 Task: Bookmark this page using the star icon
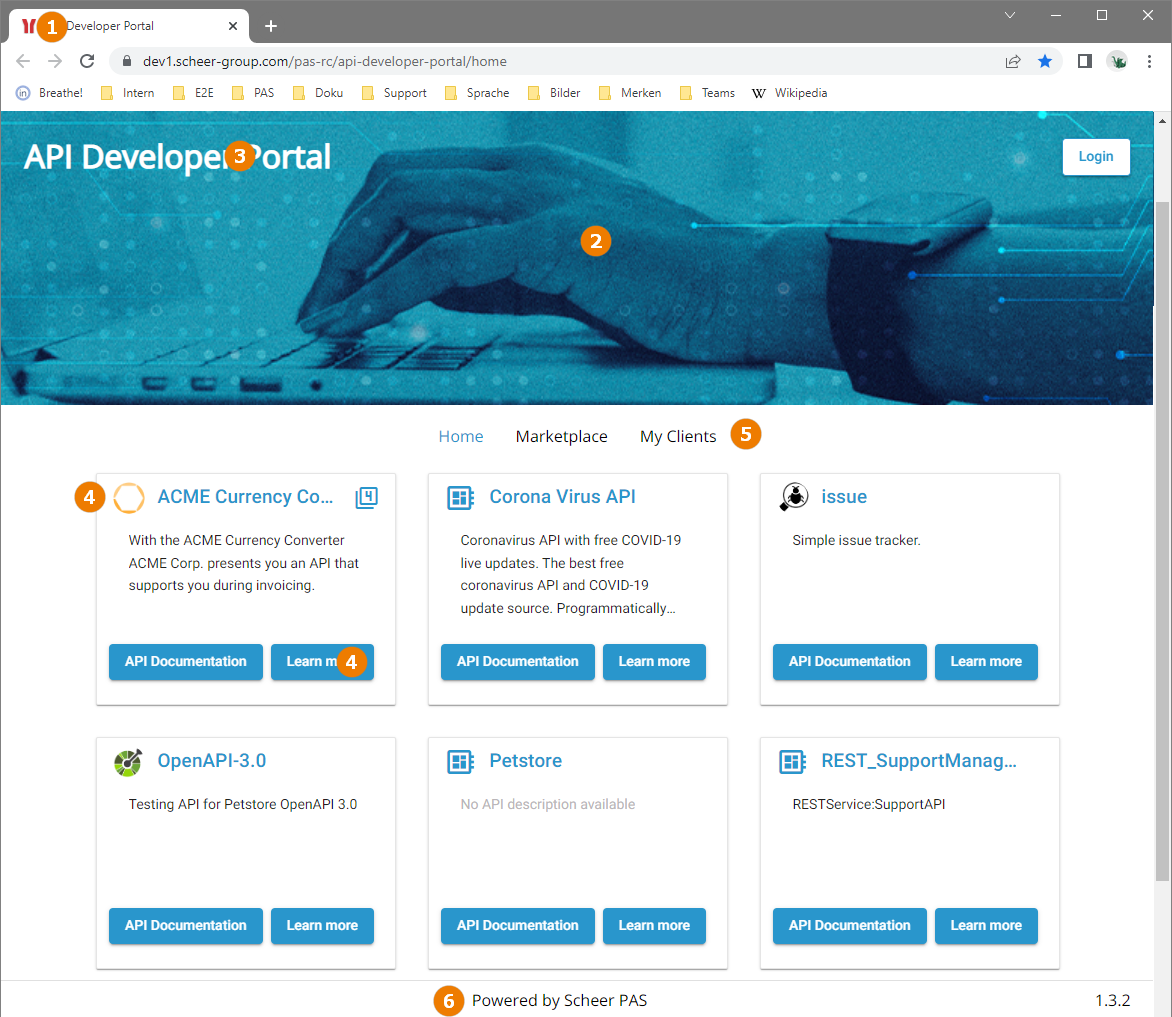pos(1045,61)
